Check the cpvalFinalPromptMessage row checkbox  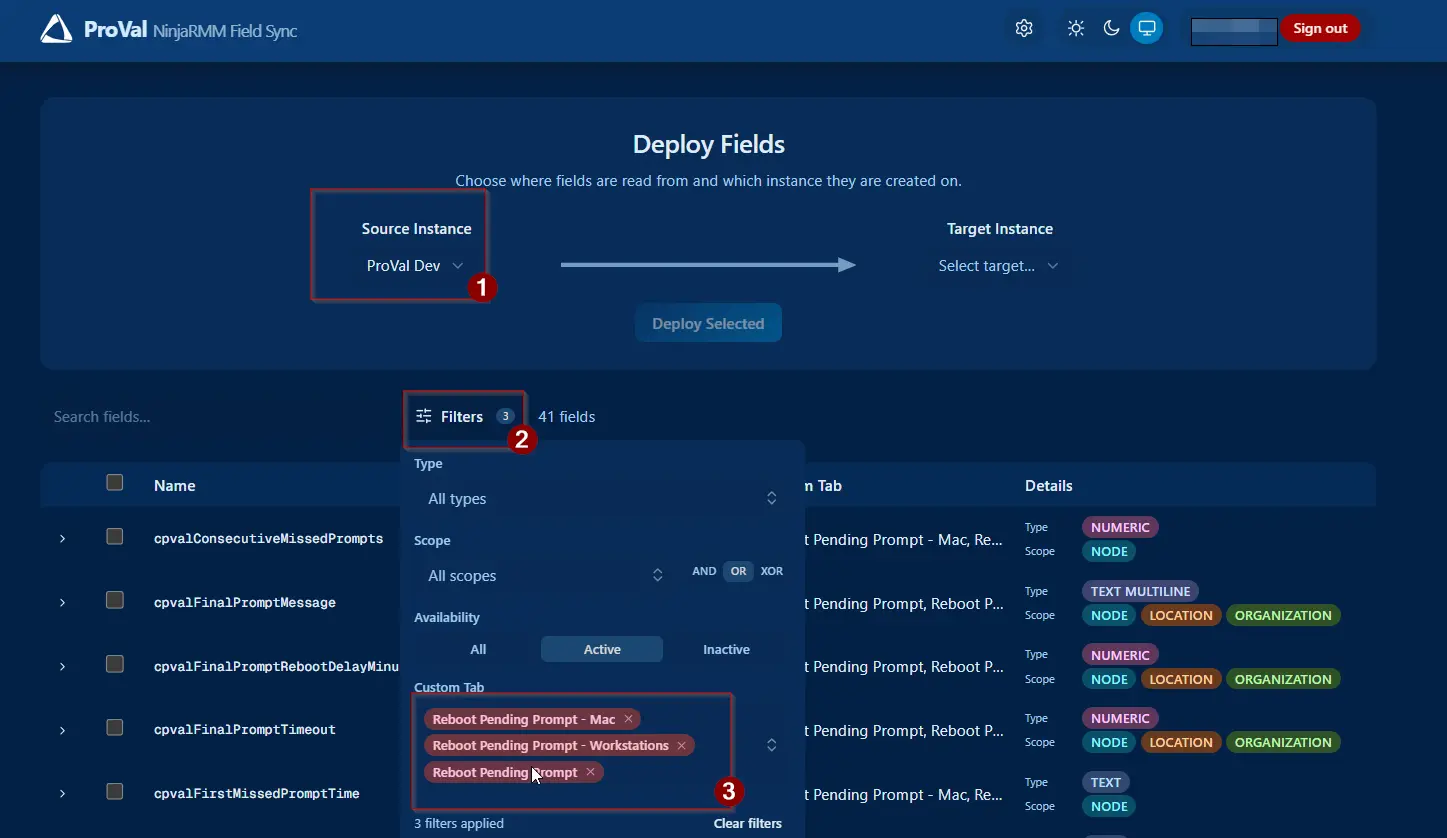(x=115, y=600)
